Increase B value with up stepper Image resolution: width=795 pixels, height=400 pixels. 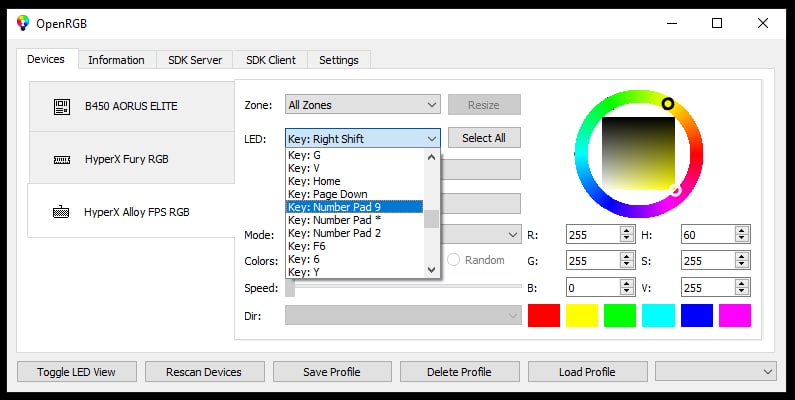(x=627, y=283)
